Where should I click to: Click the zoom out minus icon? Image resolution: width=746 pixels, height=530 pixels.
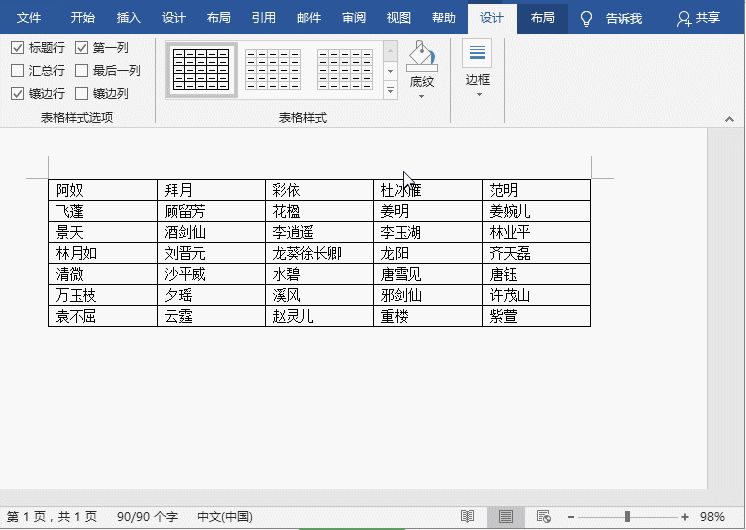point(571,517)
